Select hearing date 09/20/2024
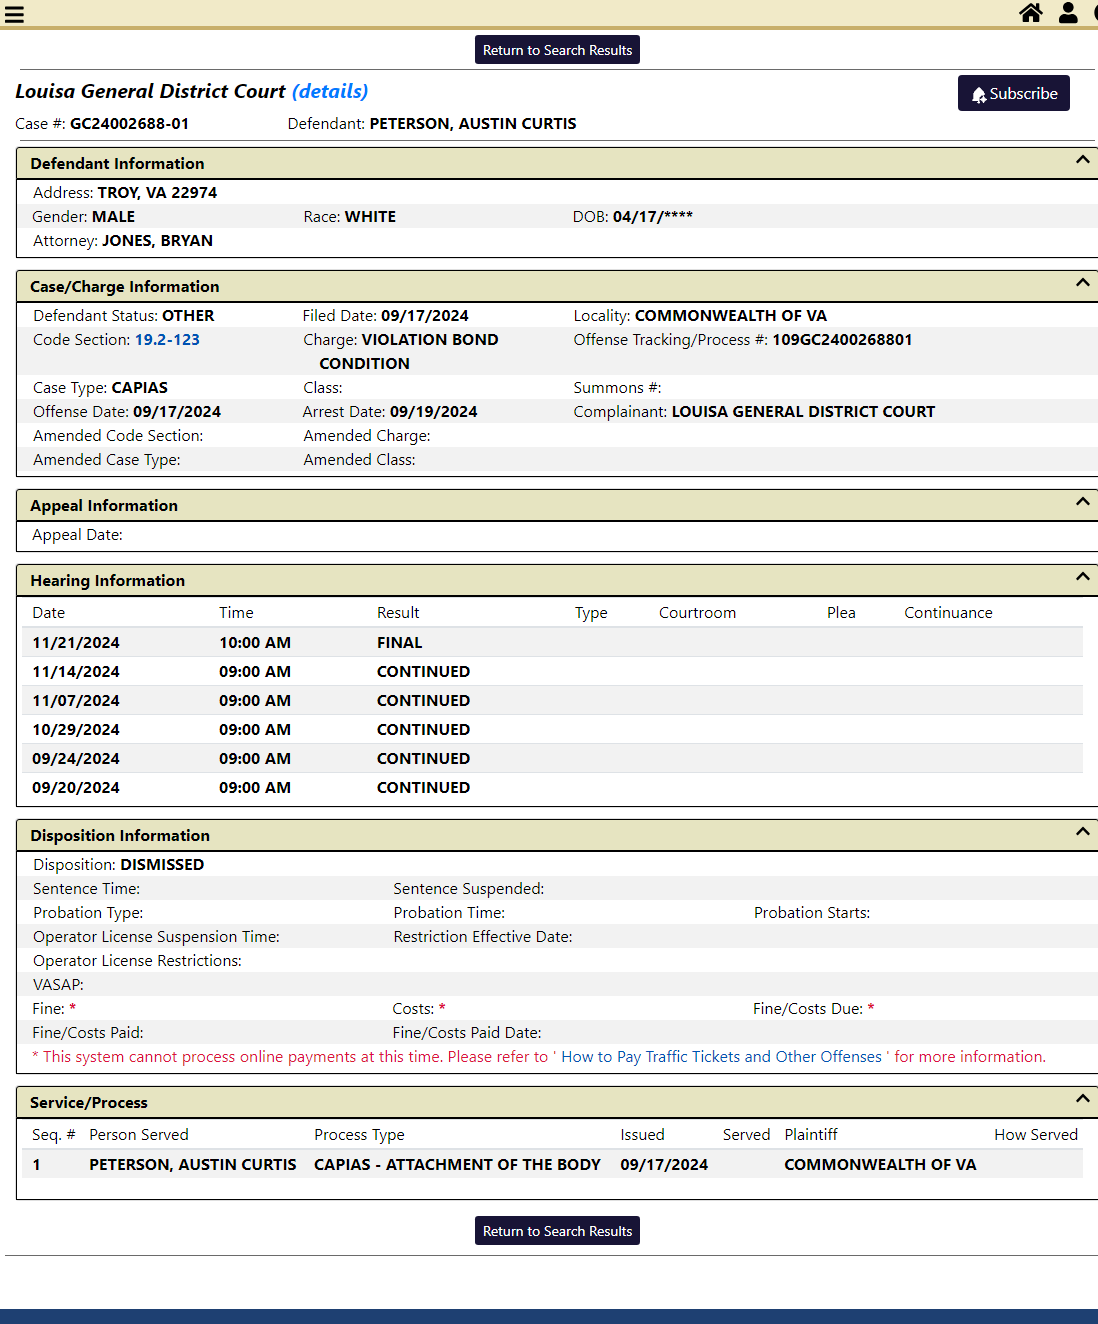Viewport: 1098px width, 1324px height. pyautogui.click(x=76, y=788)
